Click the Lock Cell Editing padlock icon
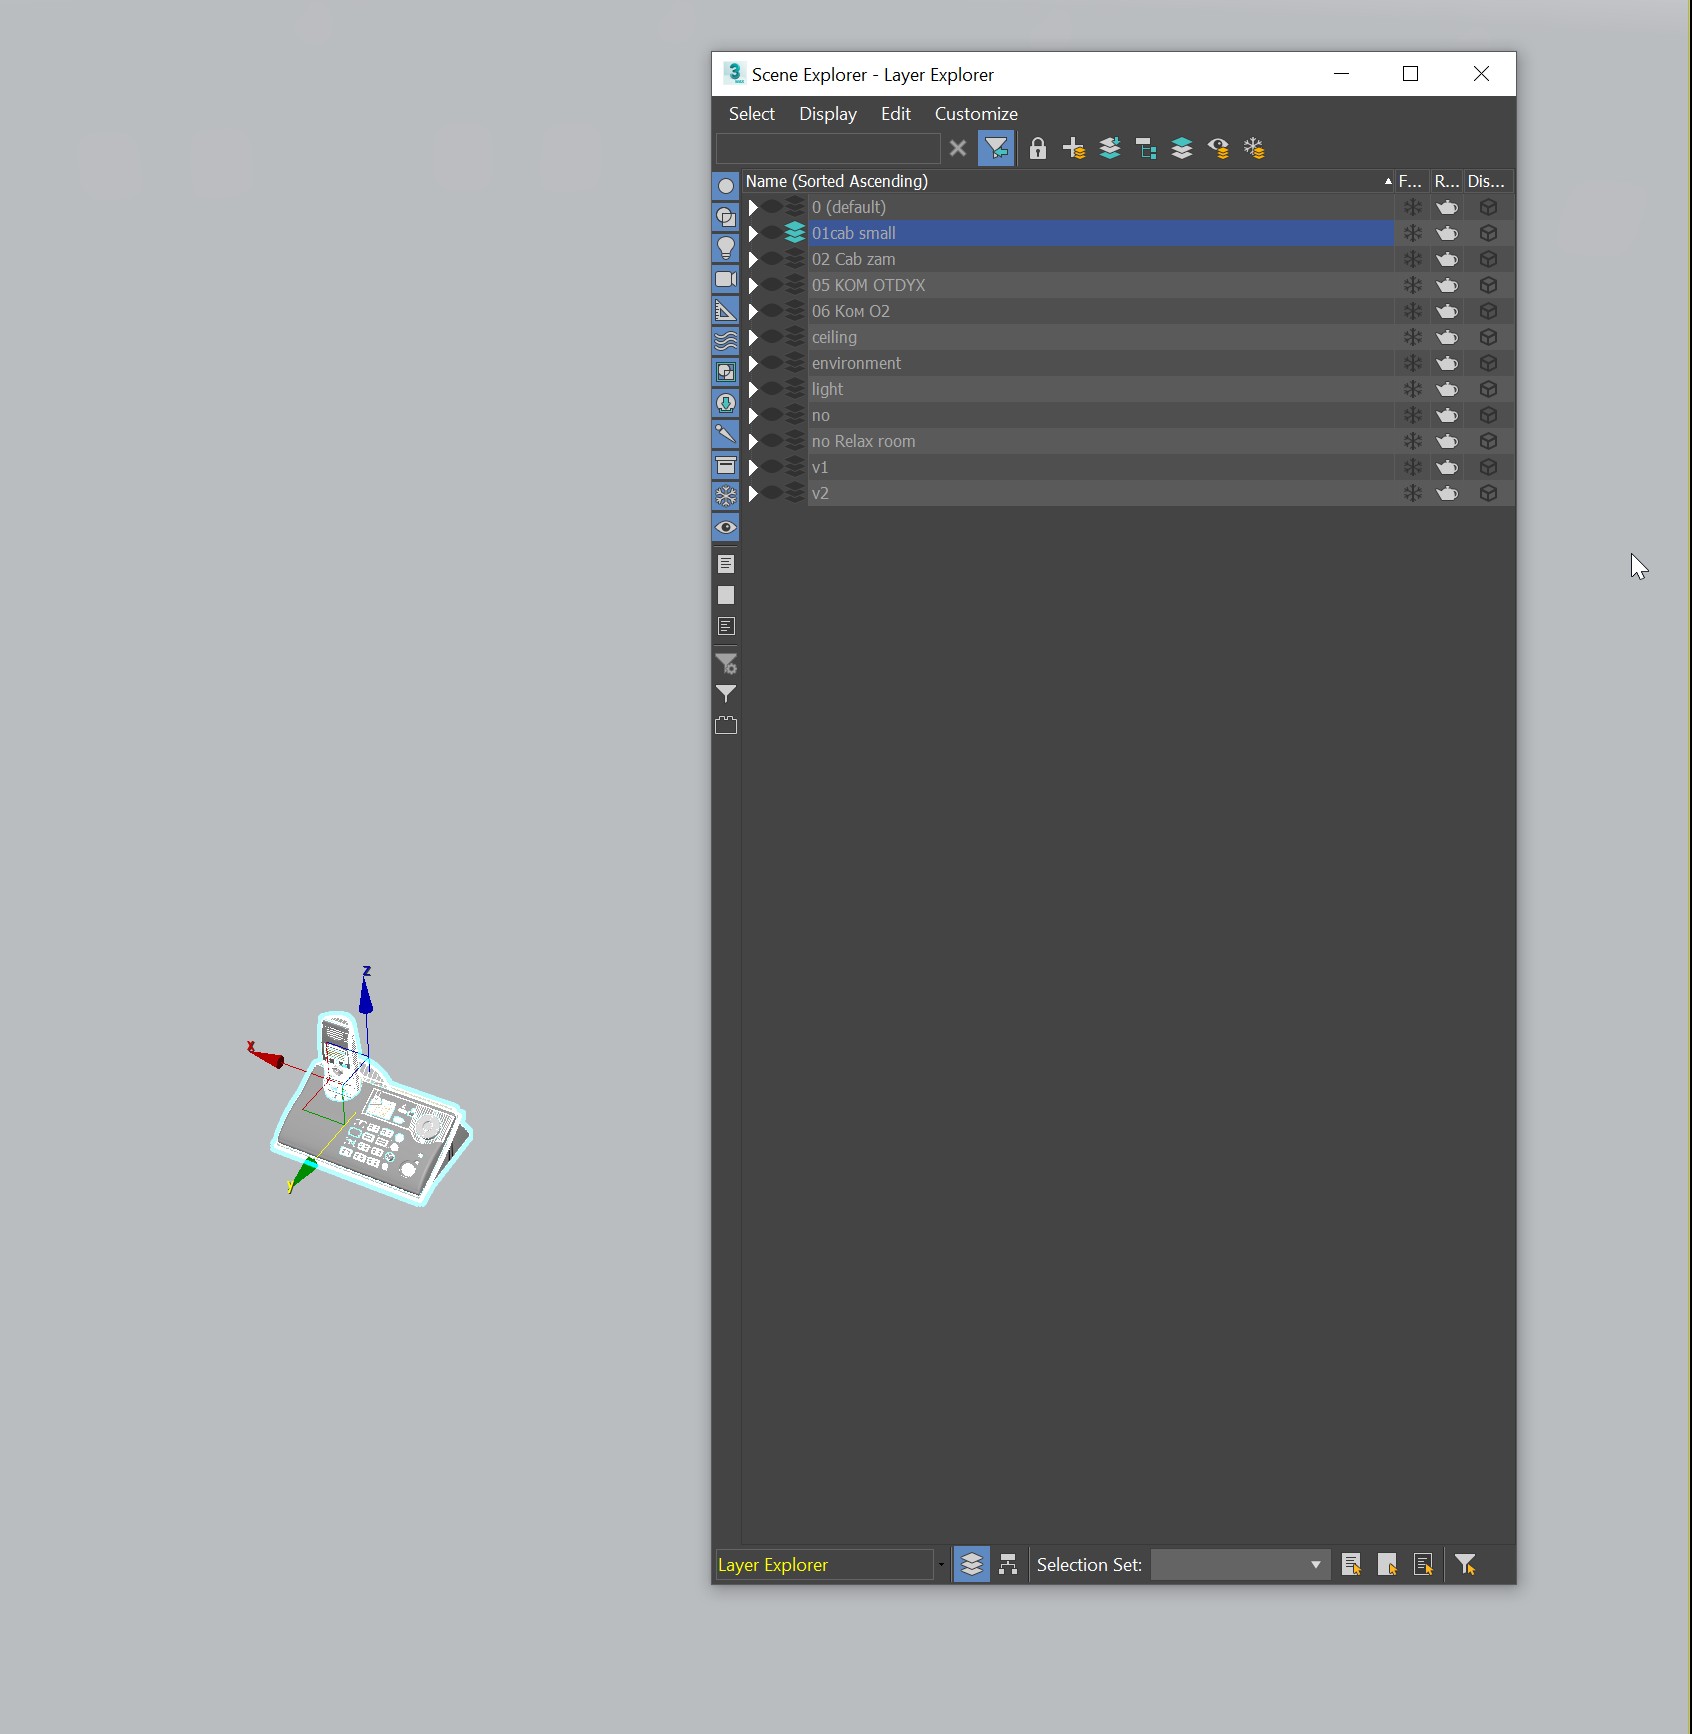This screenshot has height=1734, width=1692. click(x=1038, y=149)
